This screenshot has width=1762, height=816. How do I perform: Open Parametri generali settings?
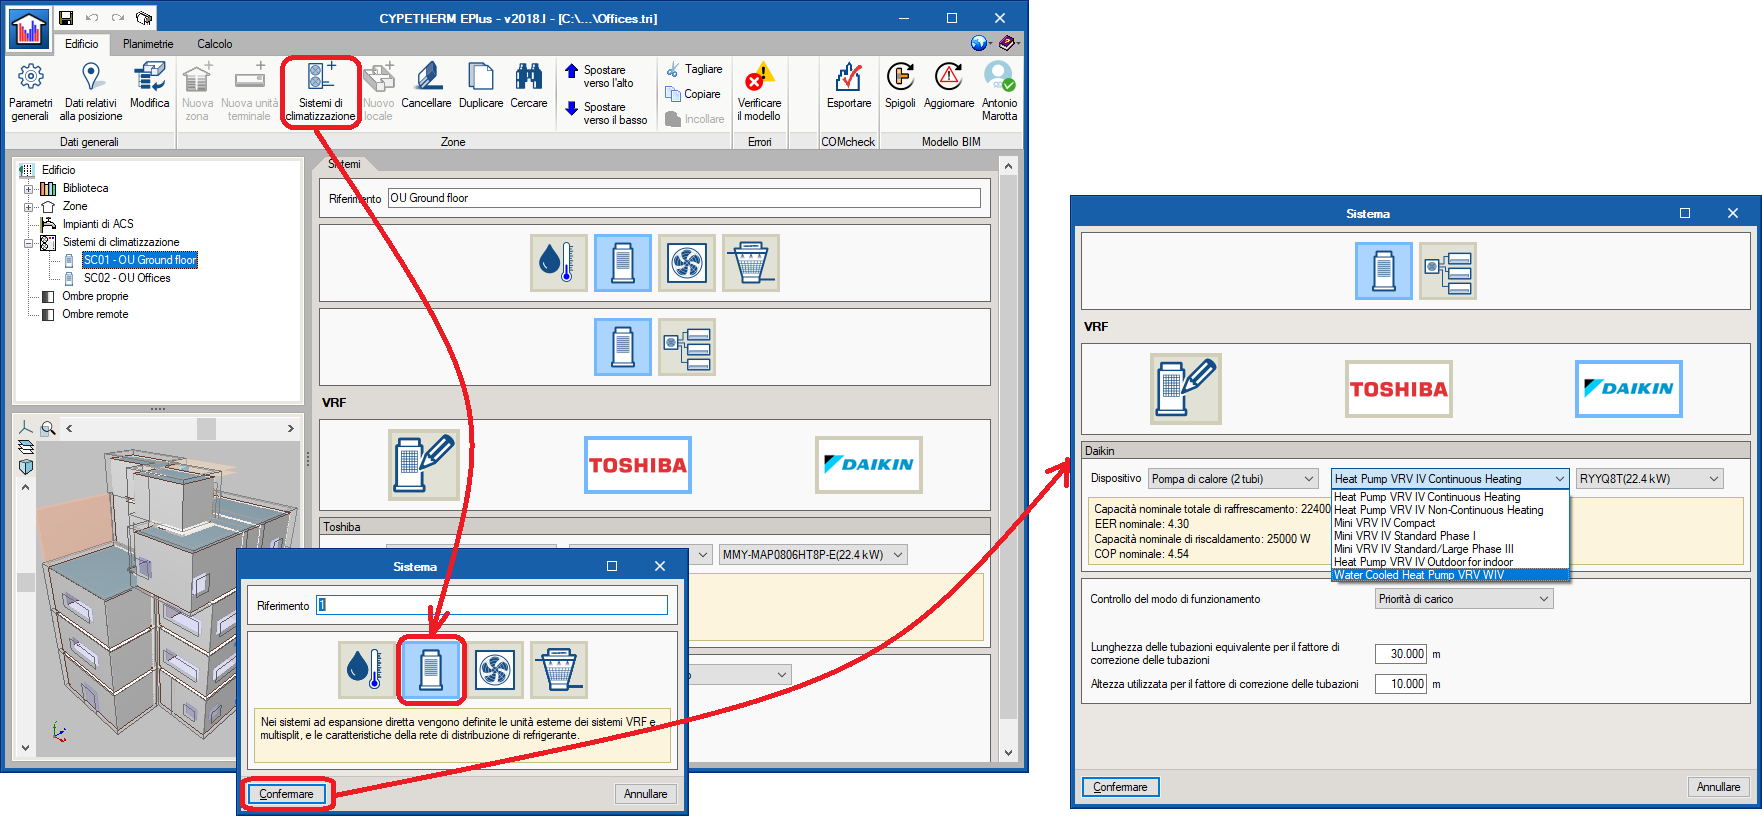pos(31,91)
